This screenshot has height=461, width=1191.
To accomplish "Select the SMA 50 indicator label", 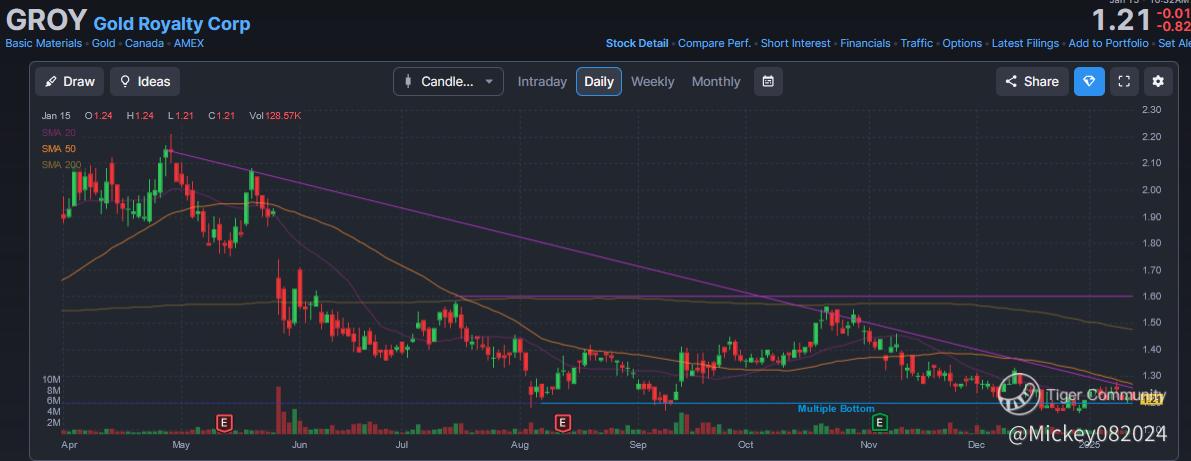I will (58, 149).
